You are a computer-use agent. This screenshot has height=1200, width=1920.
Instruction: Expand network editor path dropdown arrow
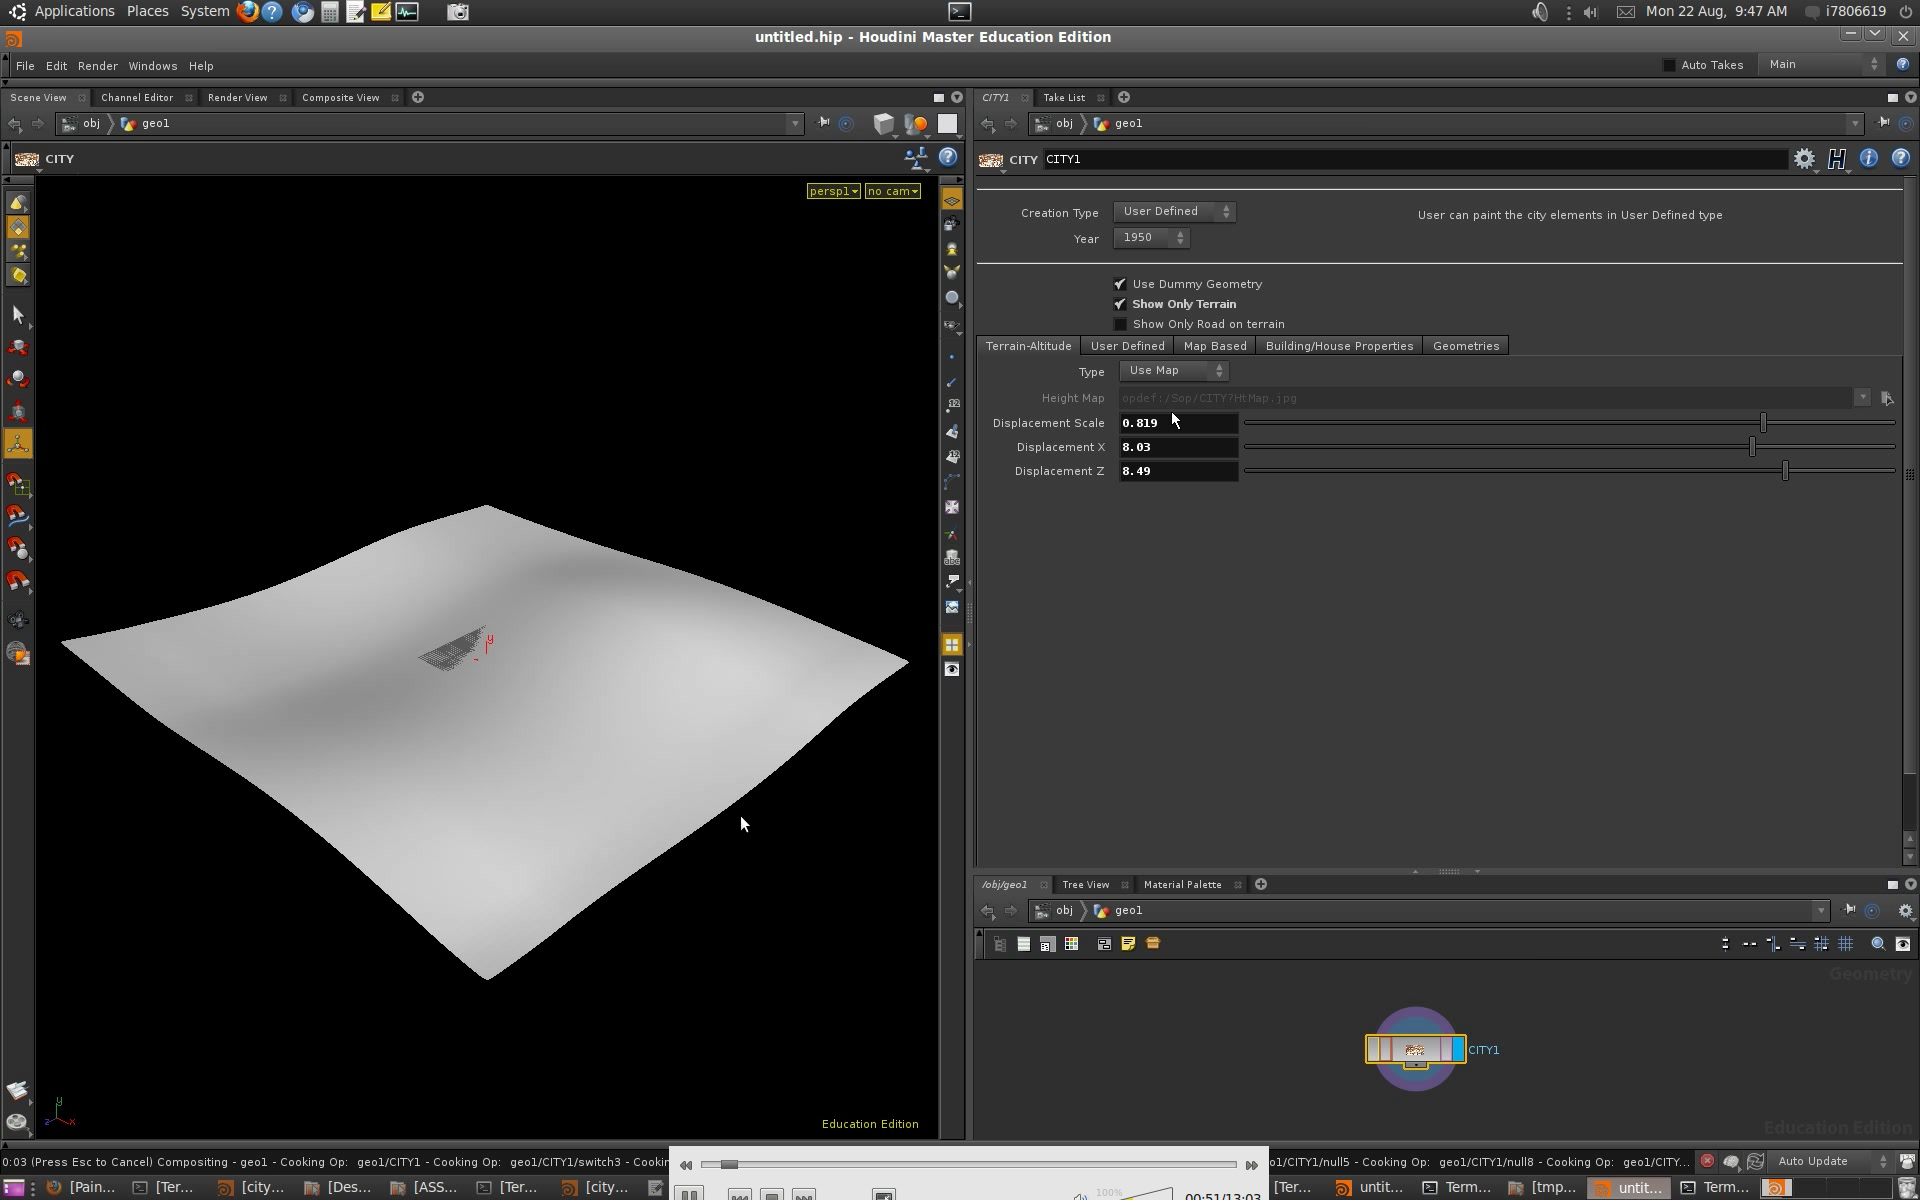click(1821, 911)
